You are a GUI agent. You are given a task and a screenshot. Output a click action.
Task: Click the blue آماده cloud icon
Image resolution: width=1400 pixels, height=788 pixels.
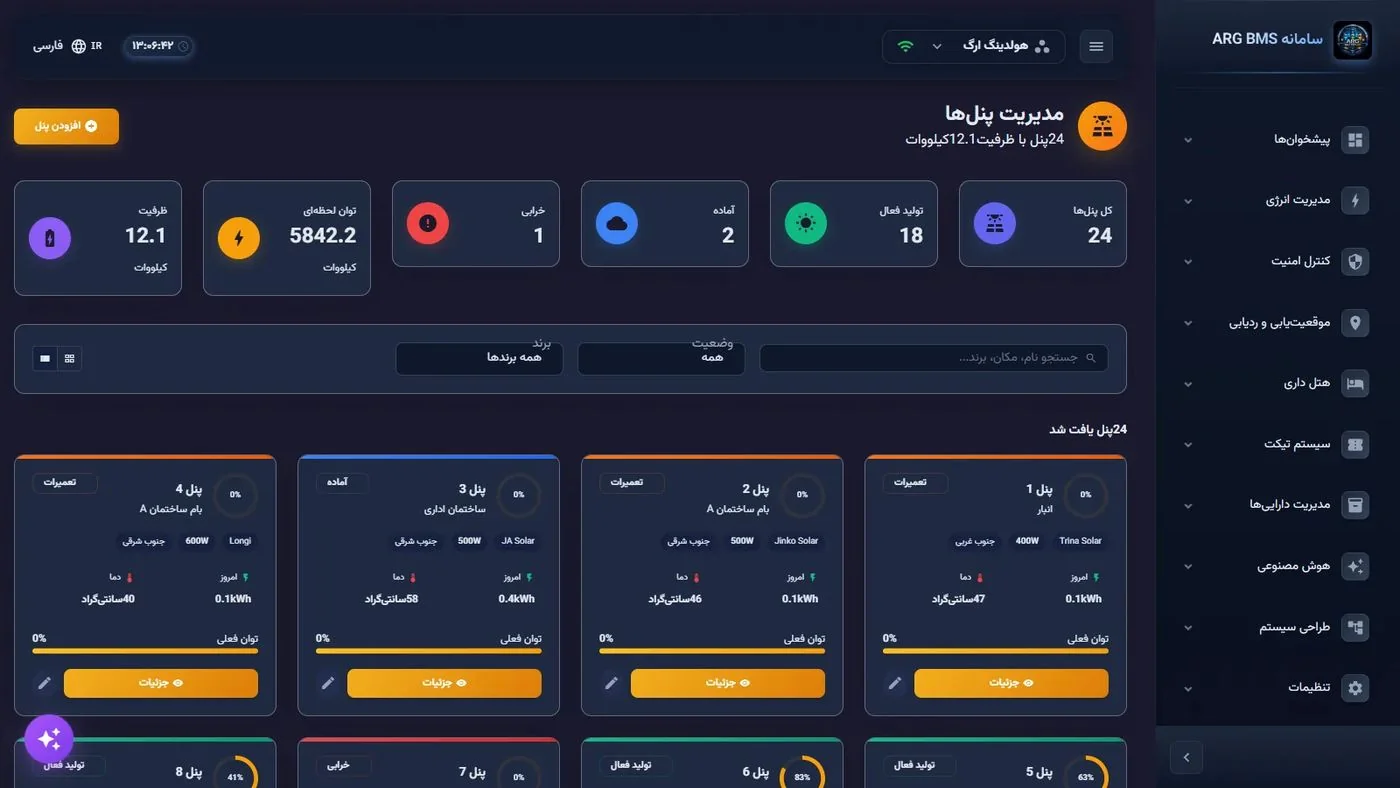coord(617,223)
